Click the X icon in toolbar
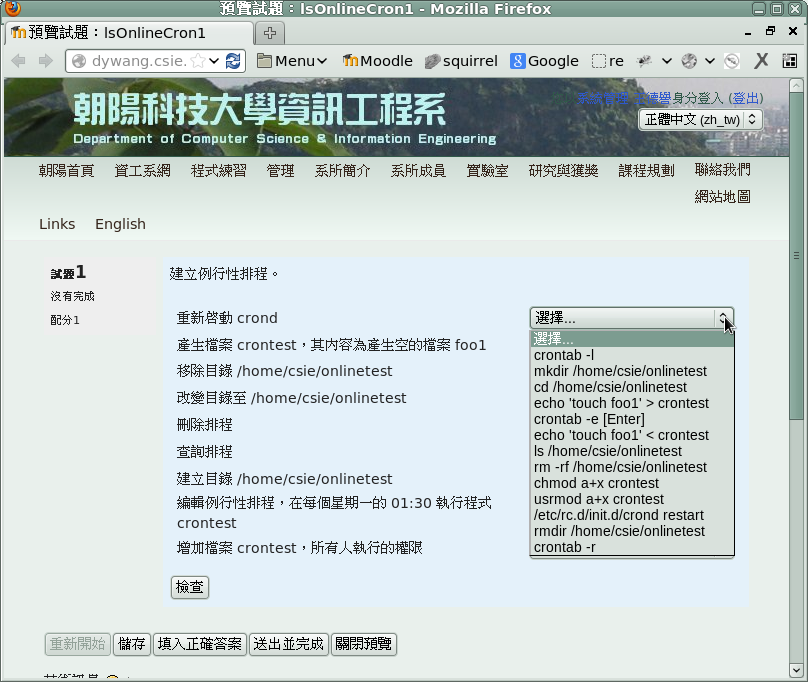The width and height of the screenshot is (808, 682). (761, 61)
